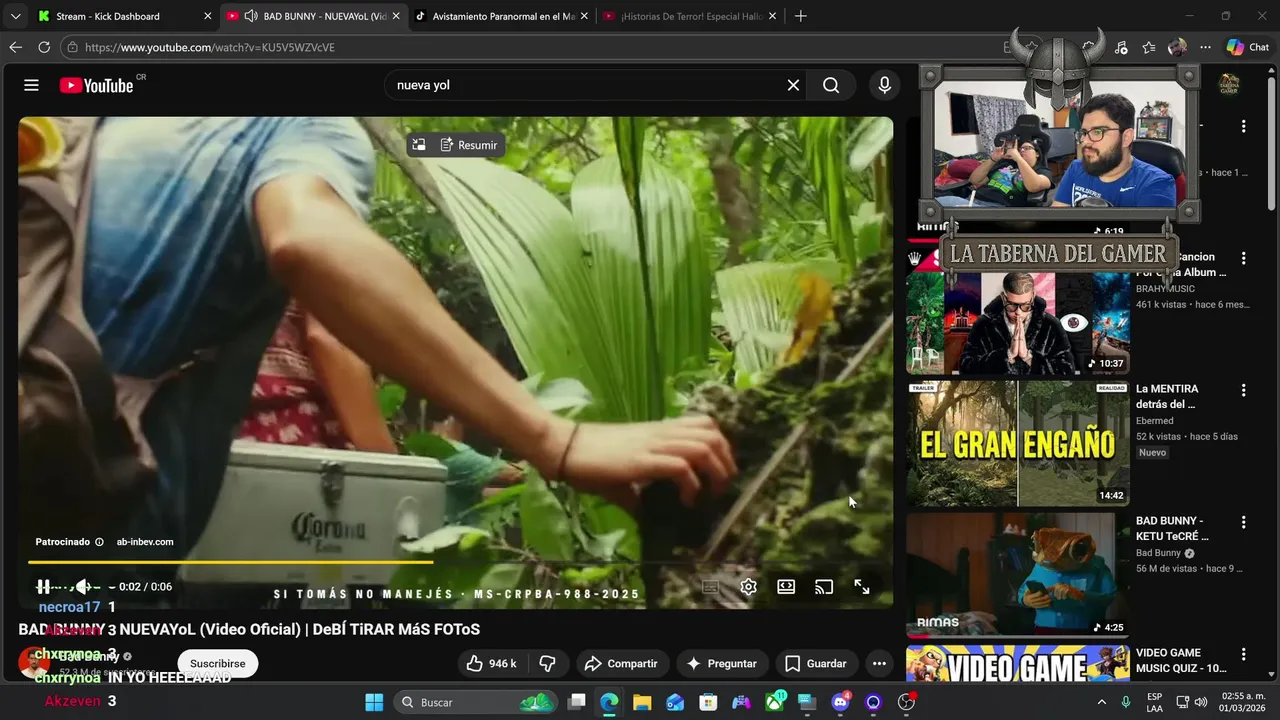Click the Preguntar ask button
Image resolution: width=1280 pixels, height=720 pixels.
721,663
